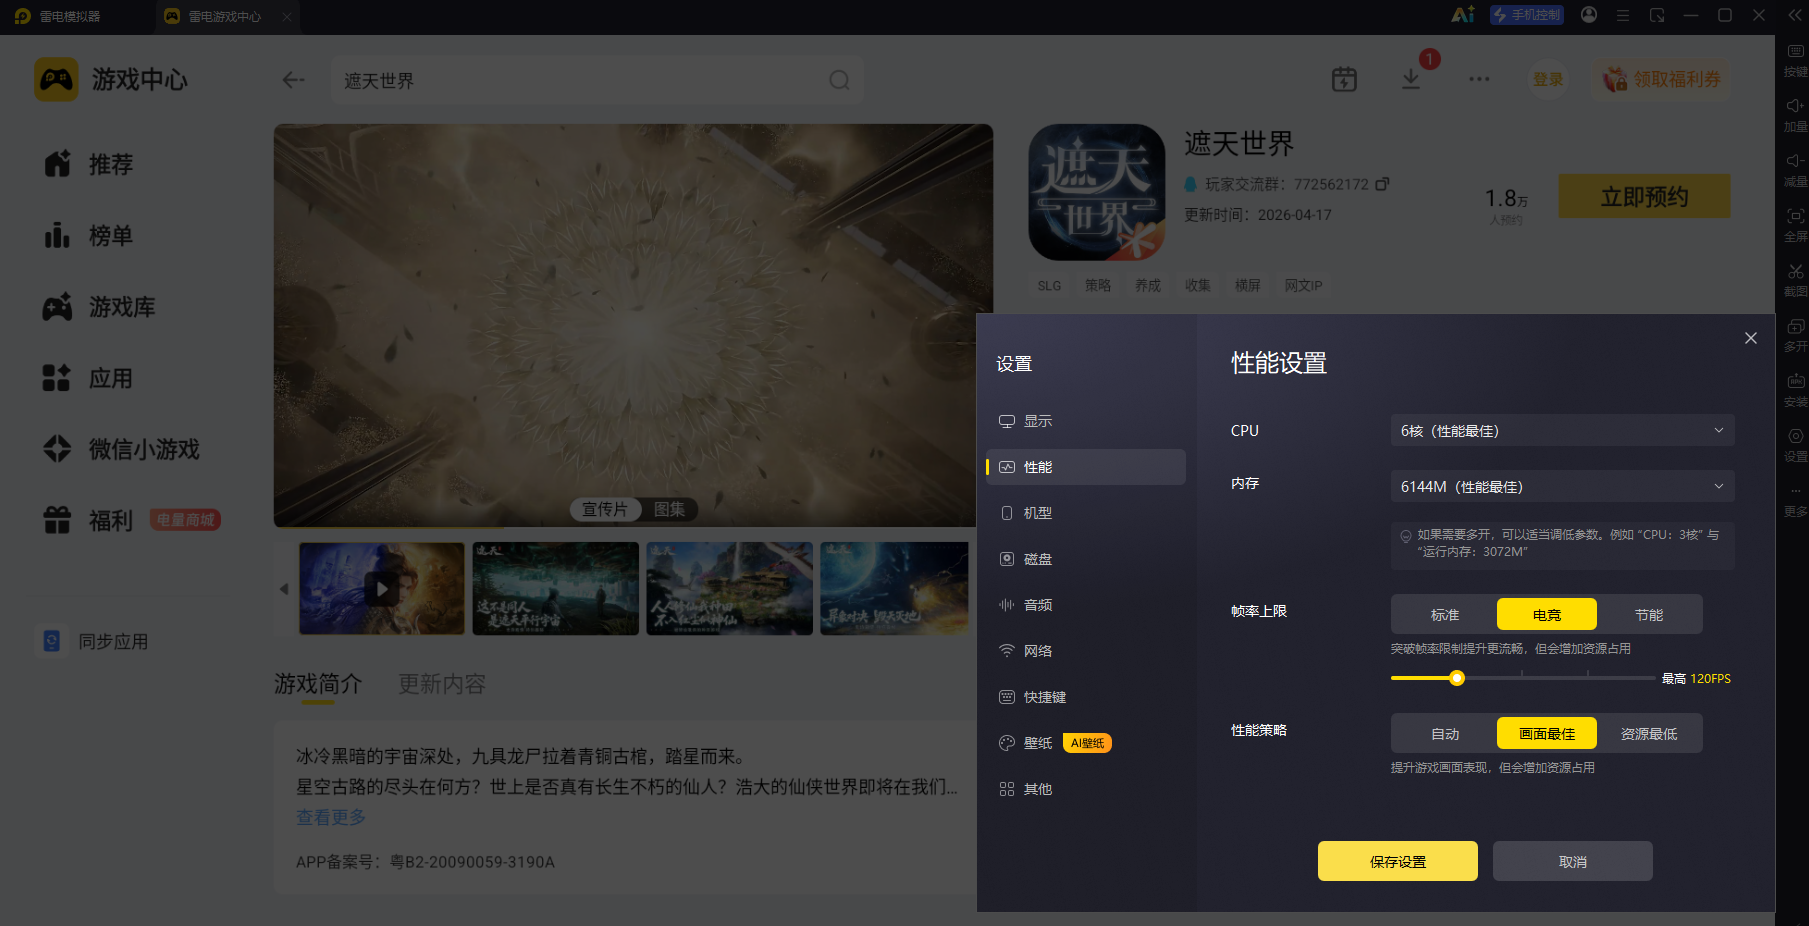Open the downloads icon with red badge

1411,79
